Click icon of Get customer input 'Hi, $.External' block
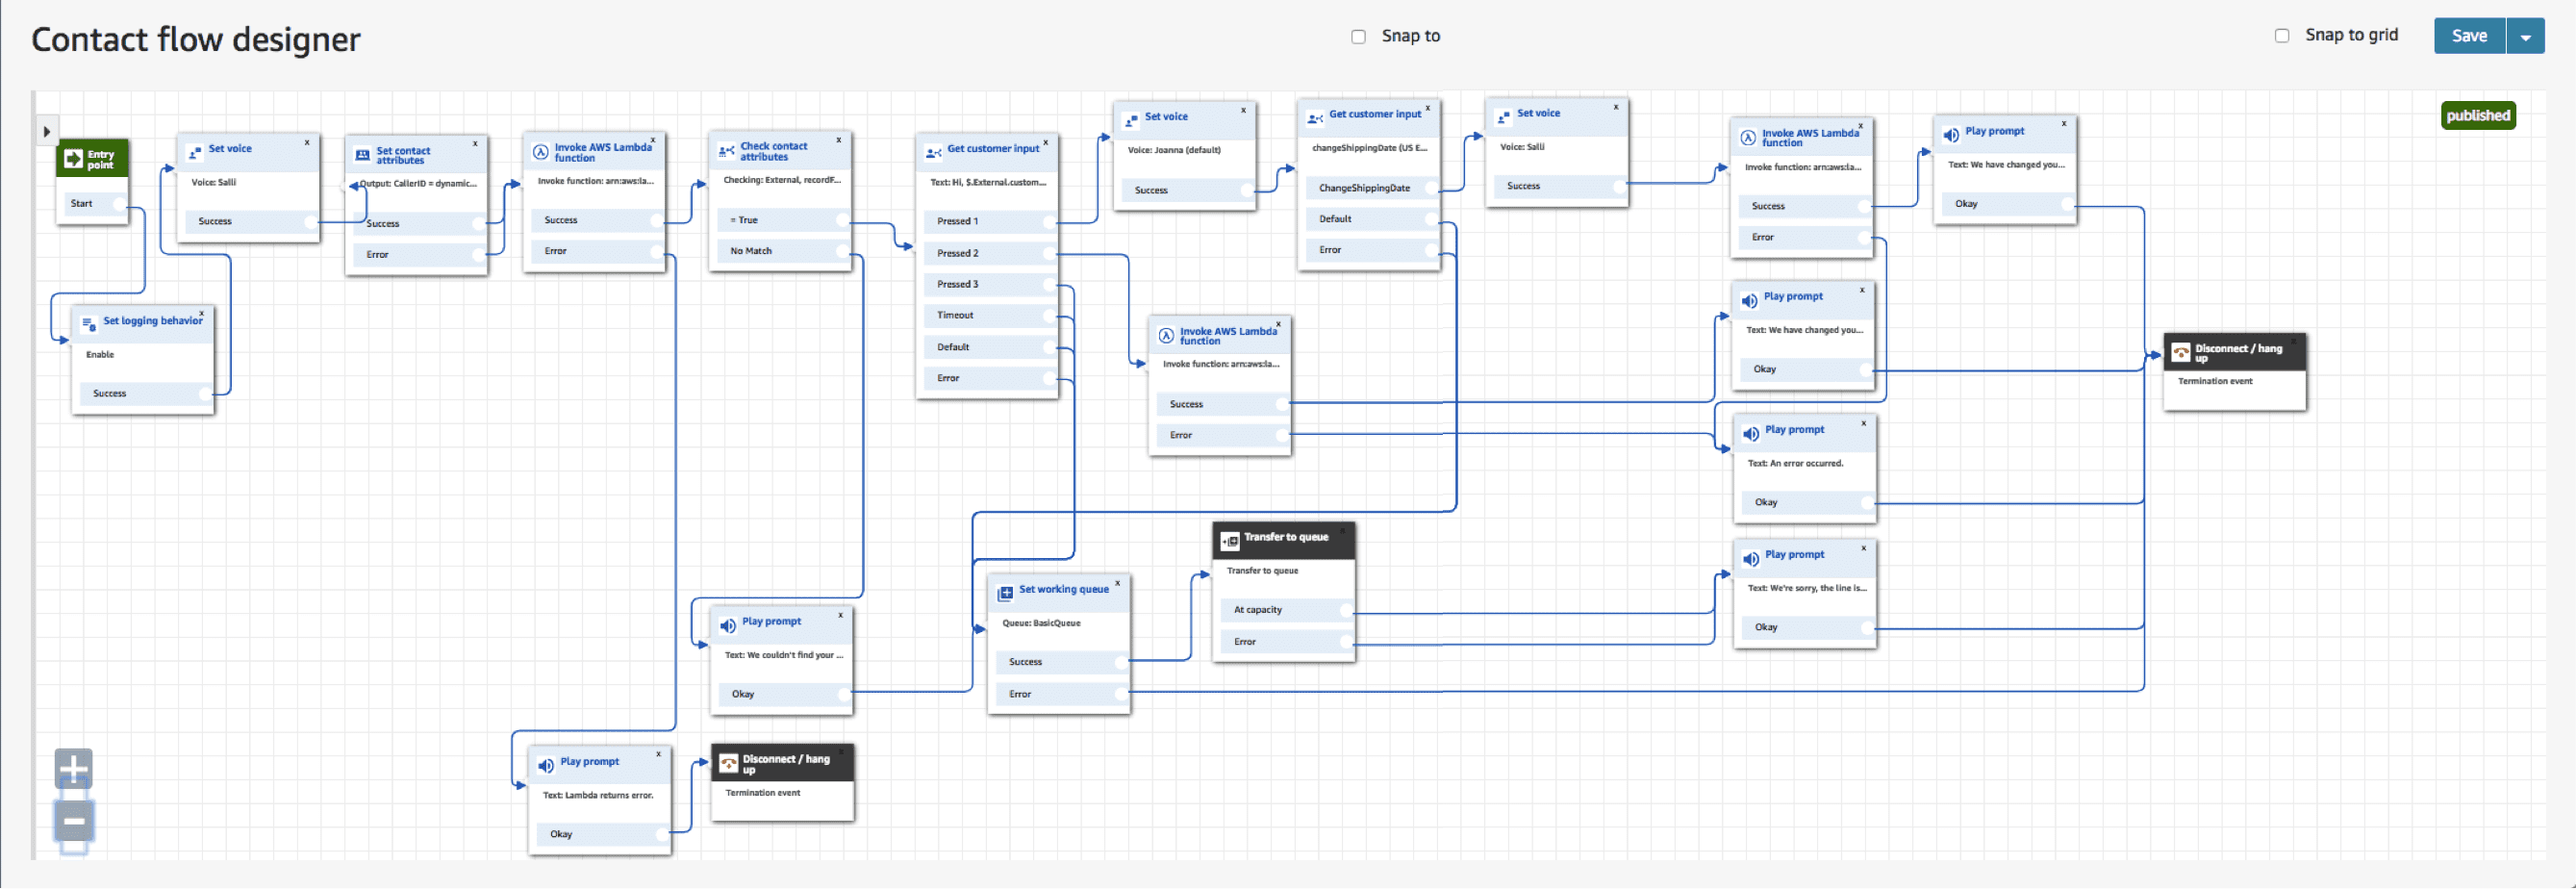This screenshot has height=889, width=2576. [934, 153]
